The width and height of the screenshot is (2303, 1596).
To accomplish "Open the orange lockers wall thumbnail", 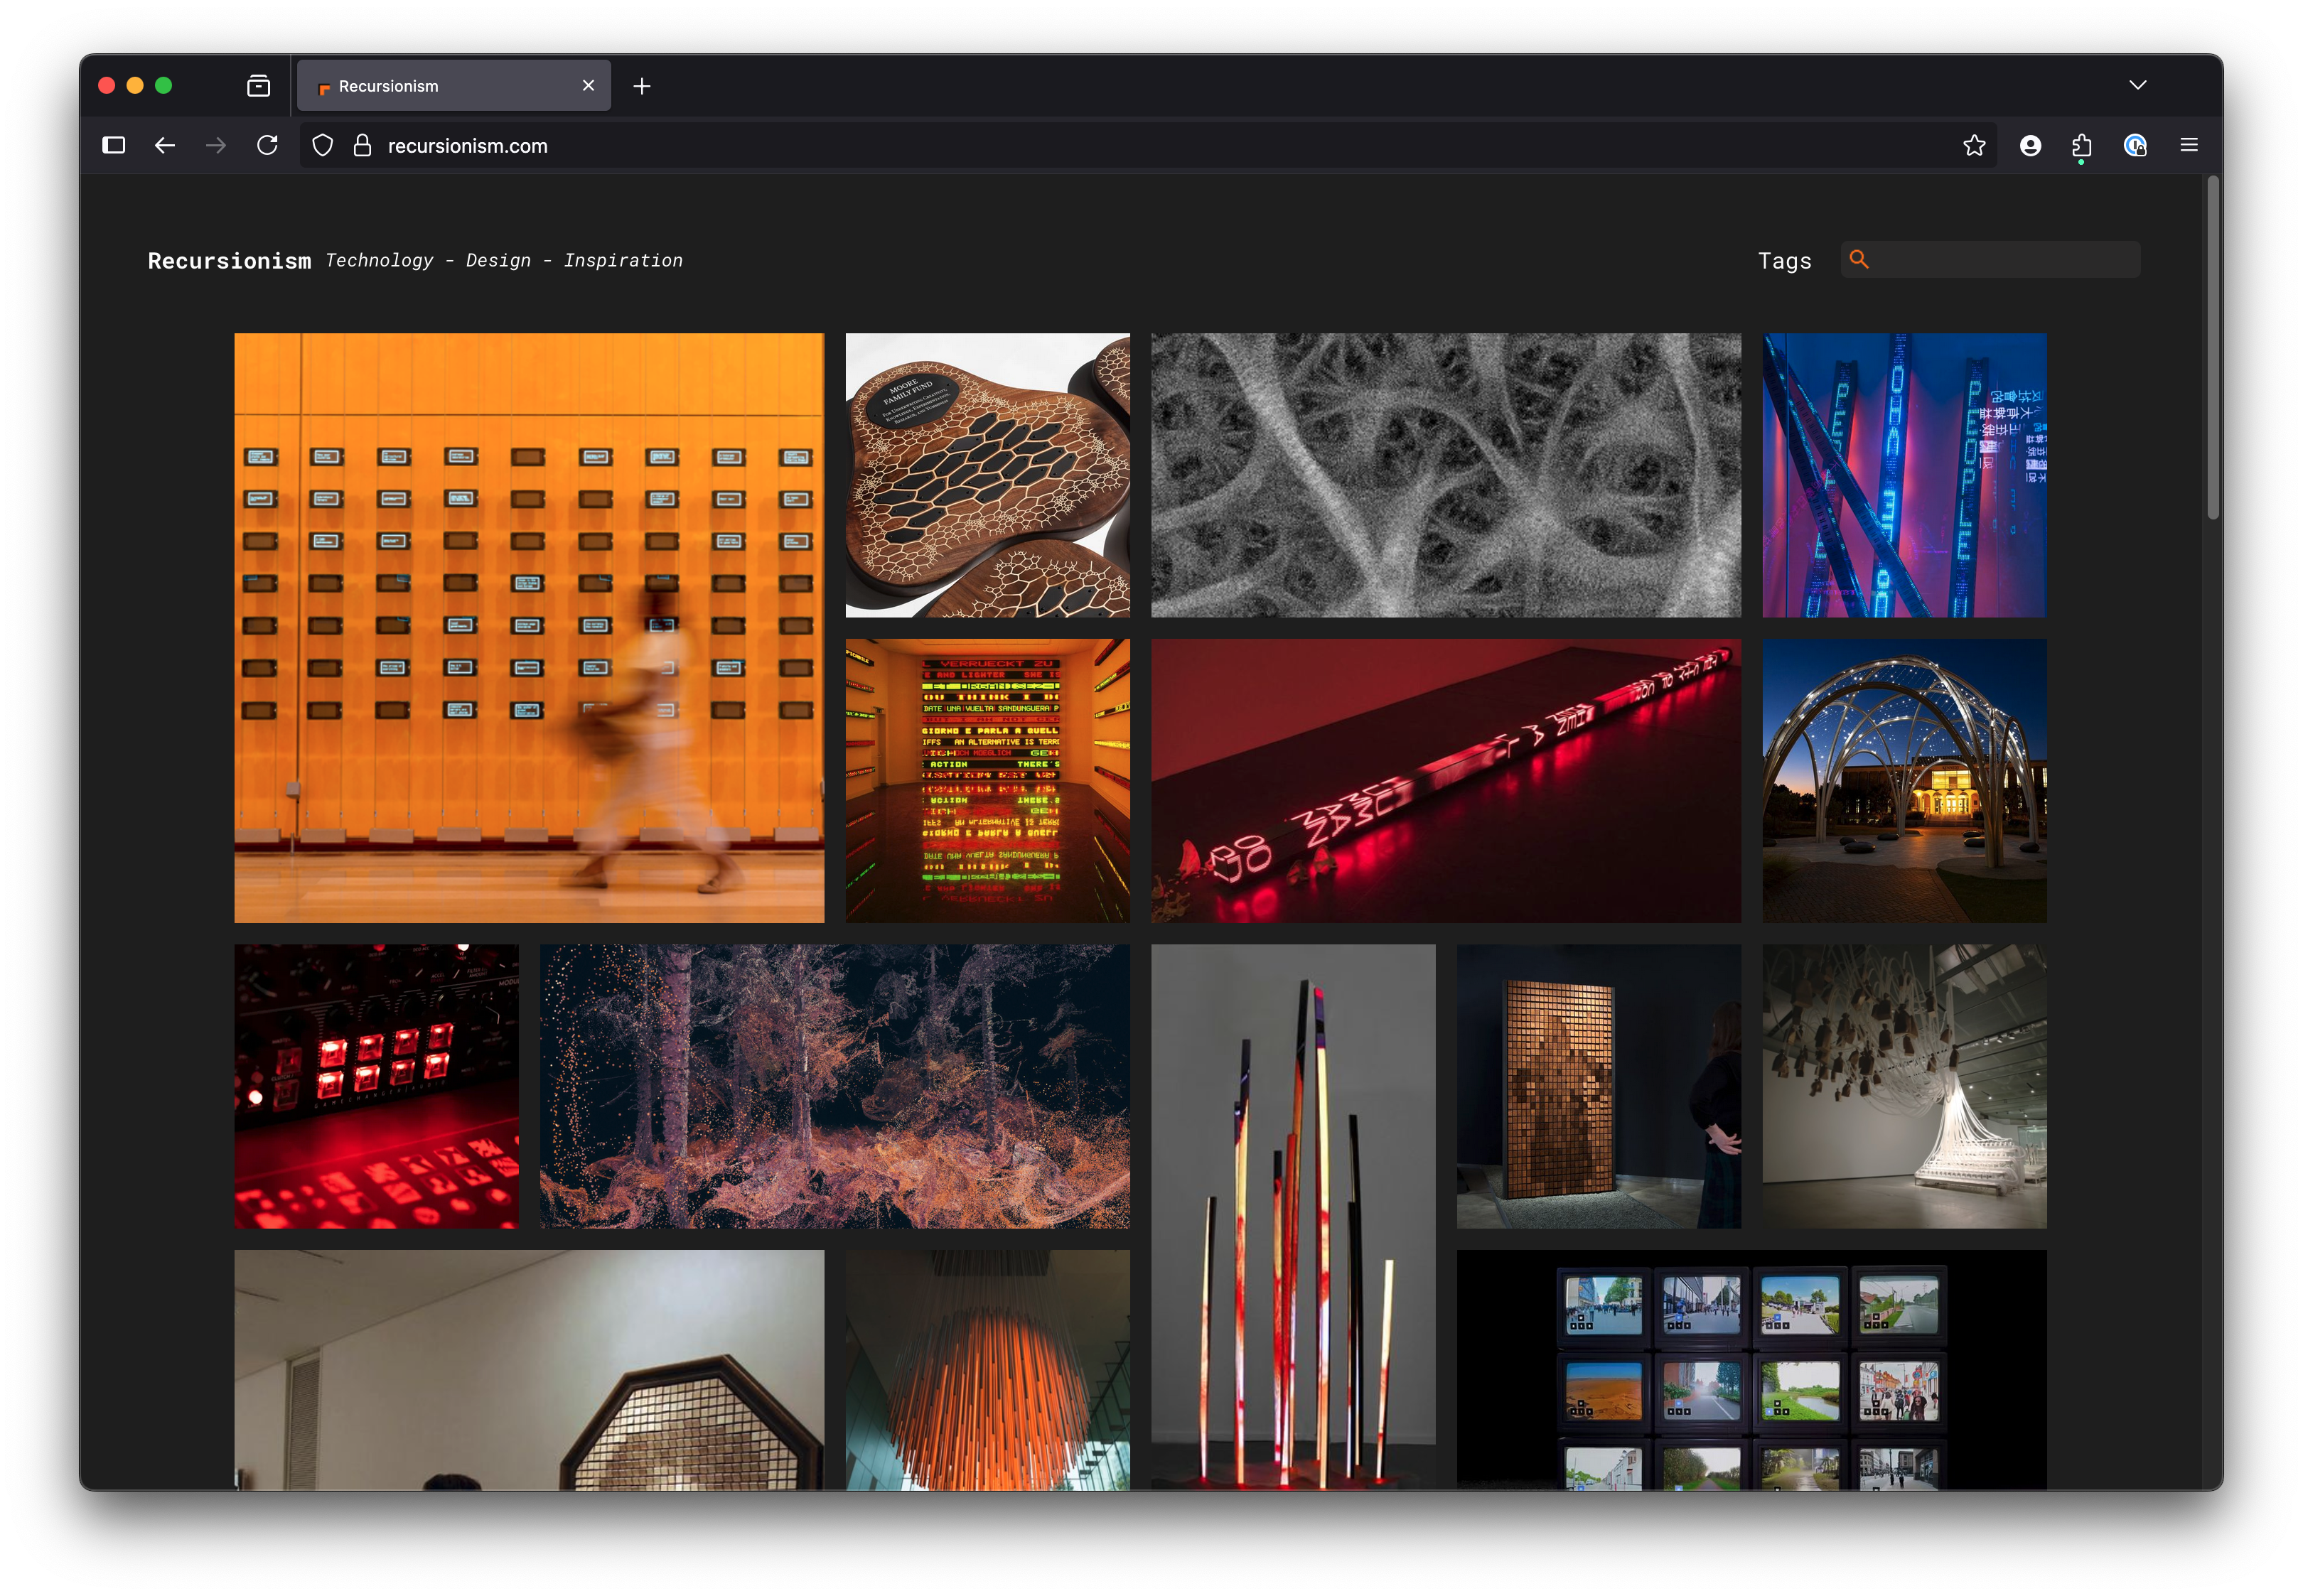I will [x=529, y=627].
